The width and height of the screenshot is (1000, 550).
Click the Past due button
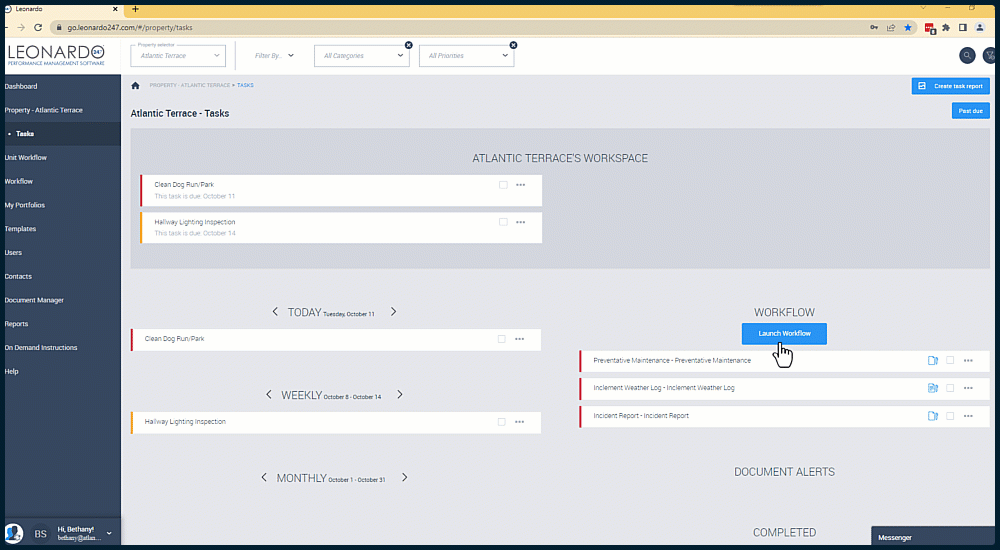[970, 111]
